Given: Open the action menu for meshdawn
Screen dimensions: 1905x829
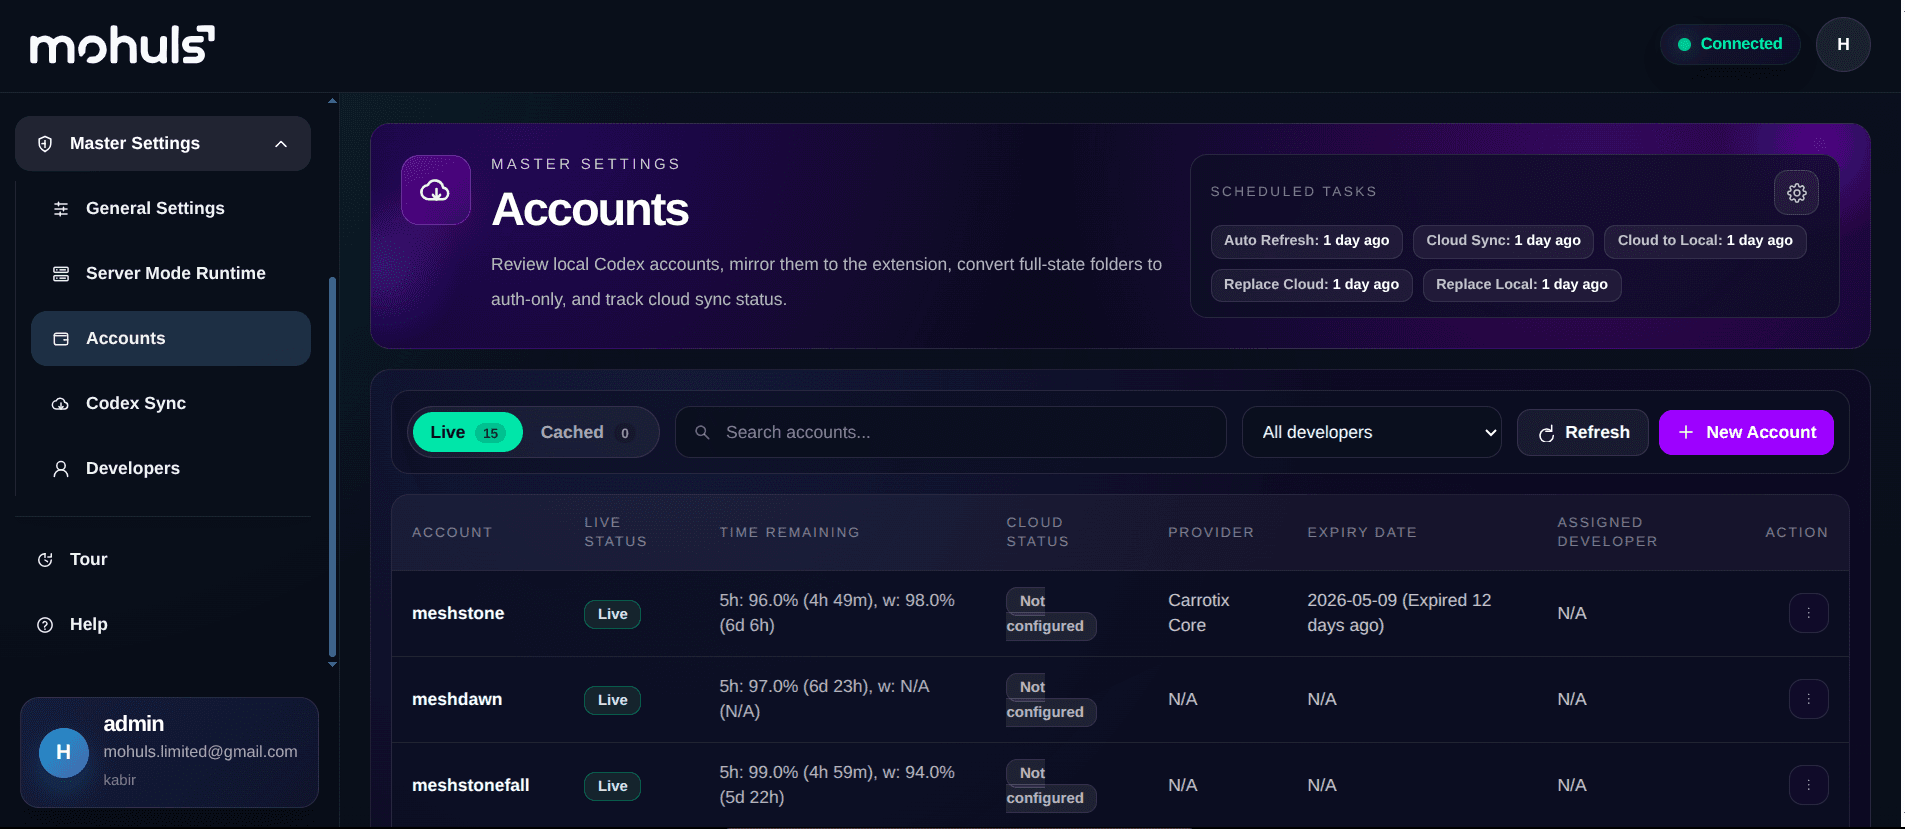Looking at the screenshot, I should click(1808, 699).
